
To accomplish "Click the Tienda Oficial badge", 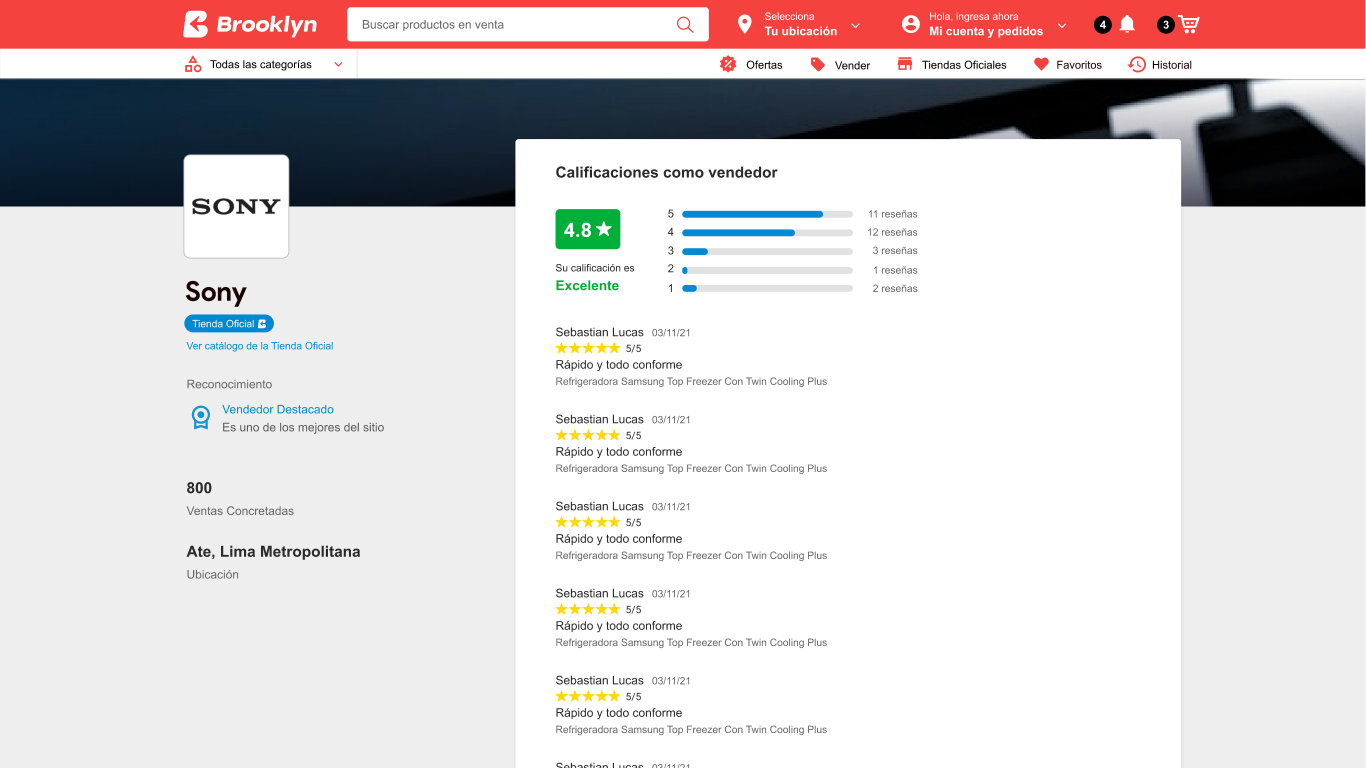I will [x=229, y=324].
